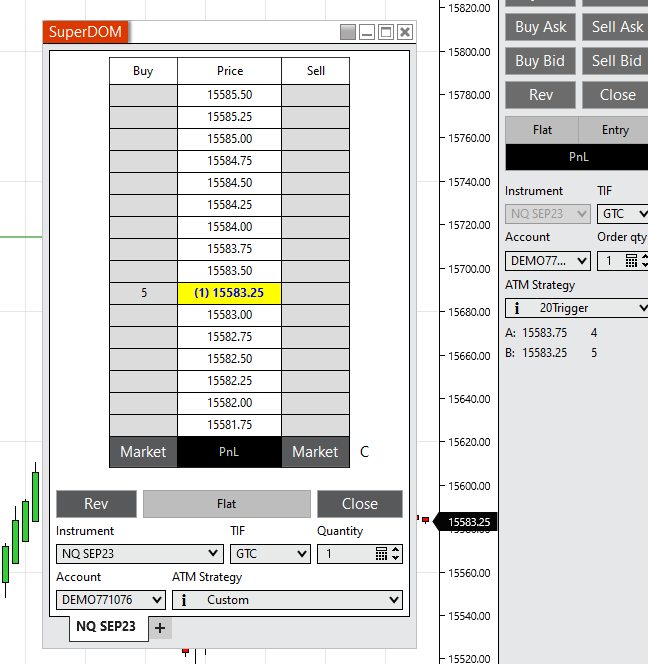Open the SuperDOM TIF dropdown GTC
648x664 pixels.
tap(270, 554)
